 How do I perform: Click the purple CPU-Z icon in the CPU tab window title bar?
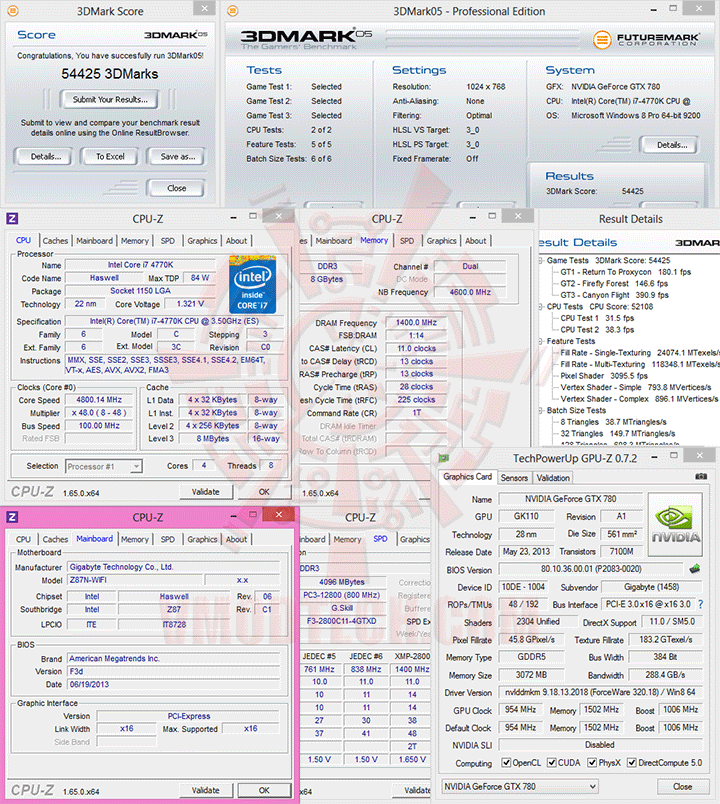[x=12, y=218]
